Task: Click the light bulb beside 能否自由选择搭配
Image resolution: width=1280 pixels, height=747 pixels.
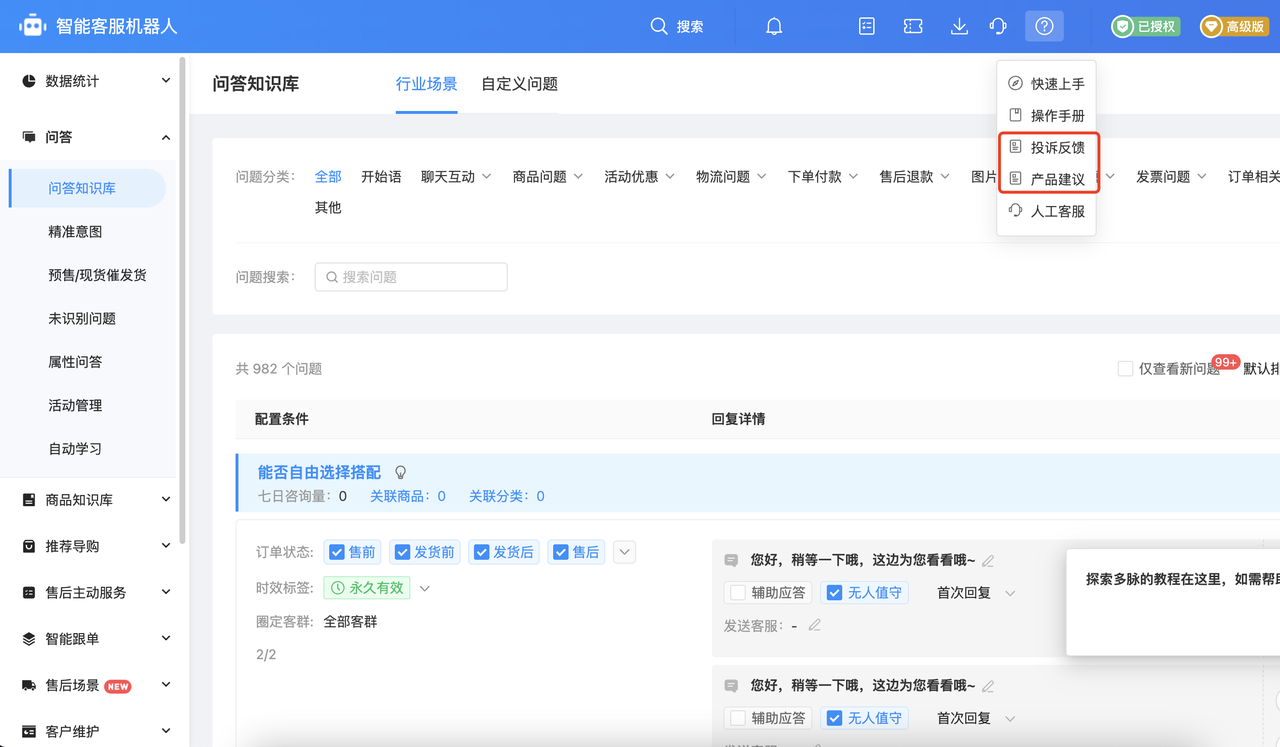Action: pyautogui.click(x=401, y=472)
